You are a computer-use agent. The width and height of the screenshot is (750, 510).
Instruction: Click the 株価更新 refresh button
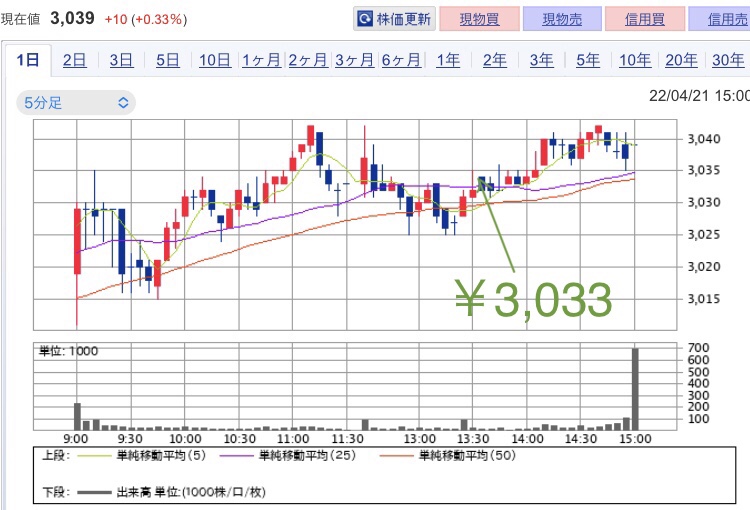(394, 19)
